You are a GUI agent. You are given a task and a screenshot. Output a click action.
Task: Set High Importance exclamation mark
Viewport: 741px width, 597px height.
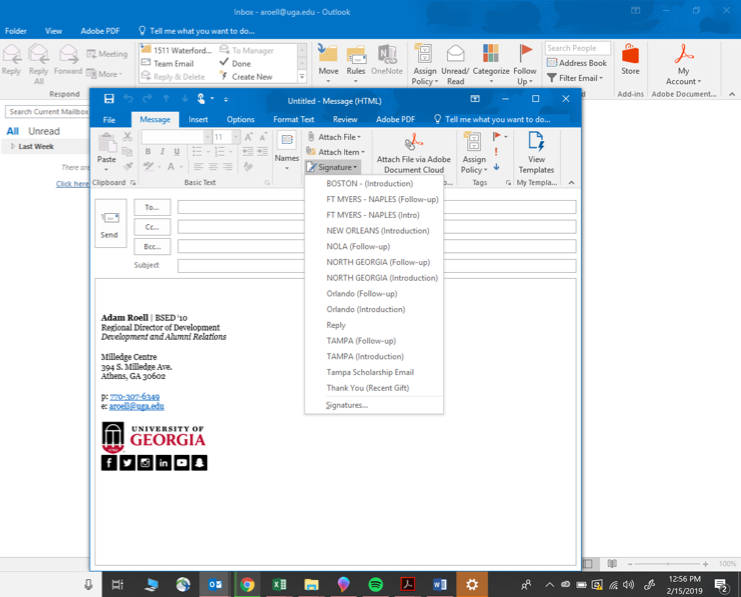pyautogui.click(x=496, y=152)
